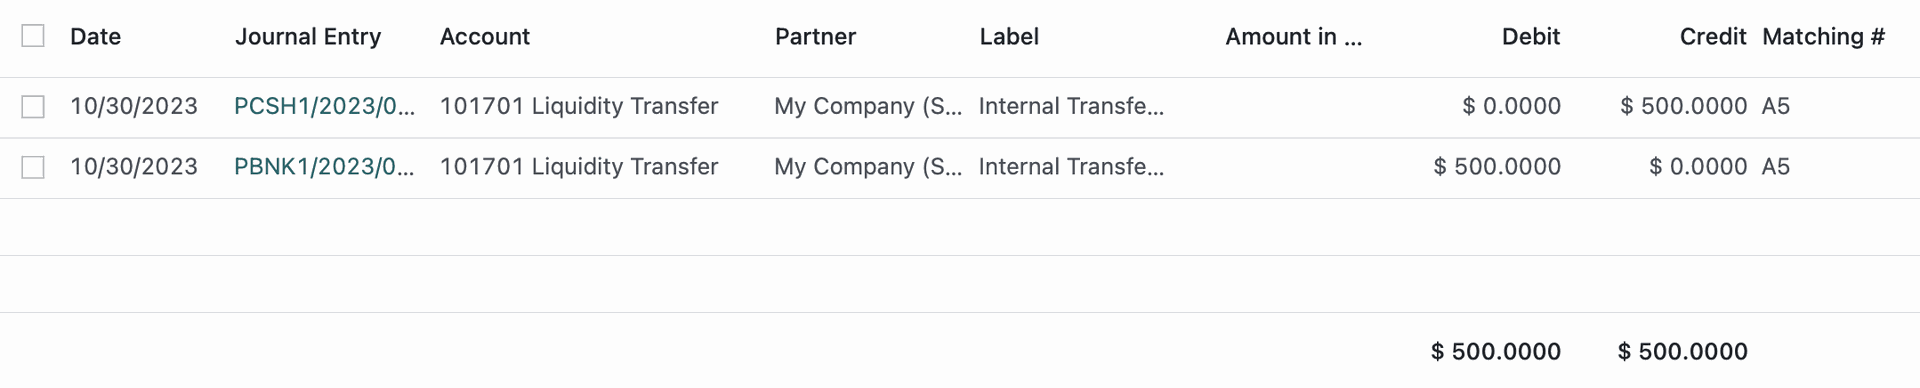Sort by the Debit column header
The height and width of the screenshot is (388, 1920).
coord(1531,37)
